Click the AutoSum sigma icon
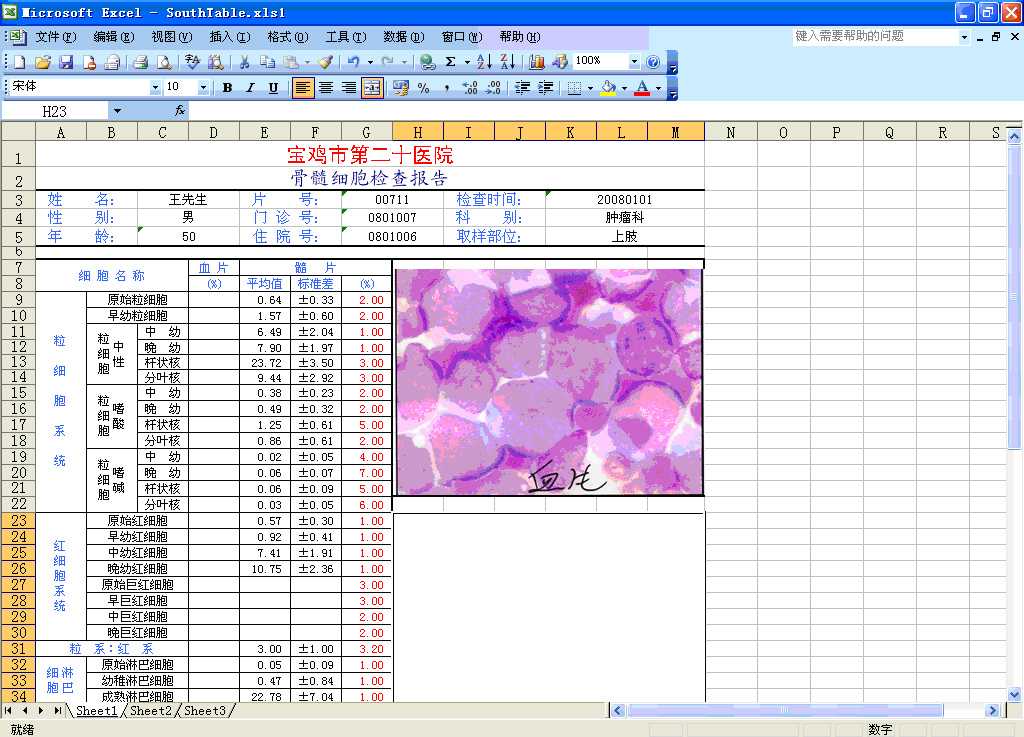1024x737 pixels. click(451, 62)
